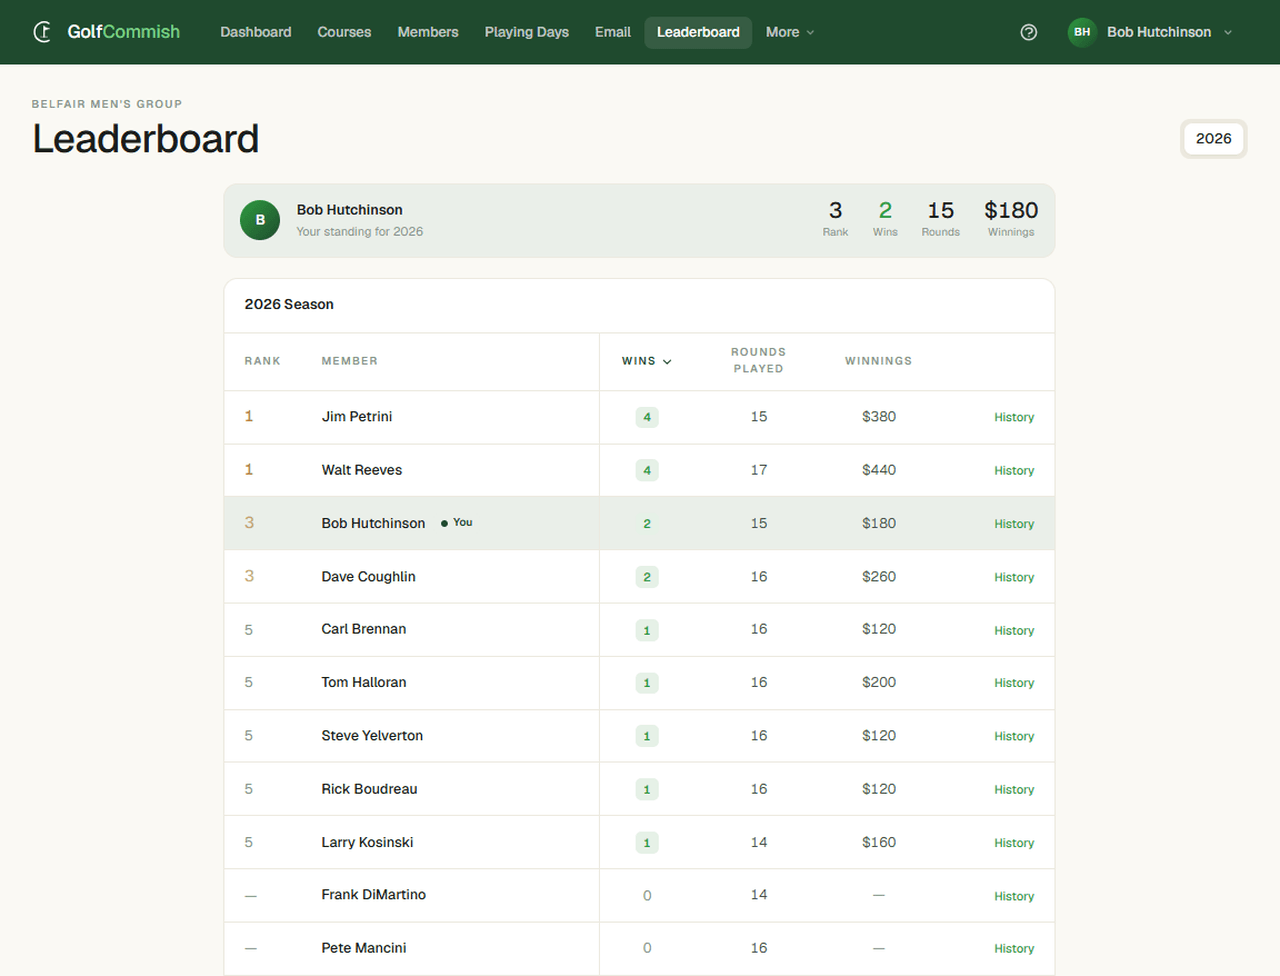Click Jim Petrini's 4 wins badge

point(647,417)
